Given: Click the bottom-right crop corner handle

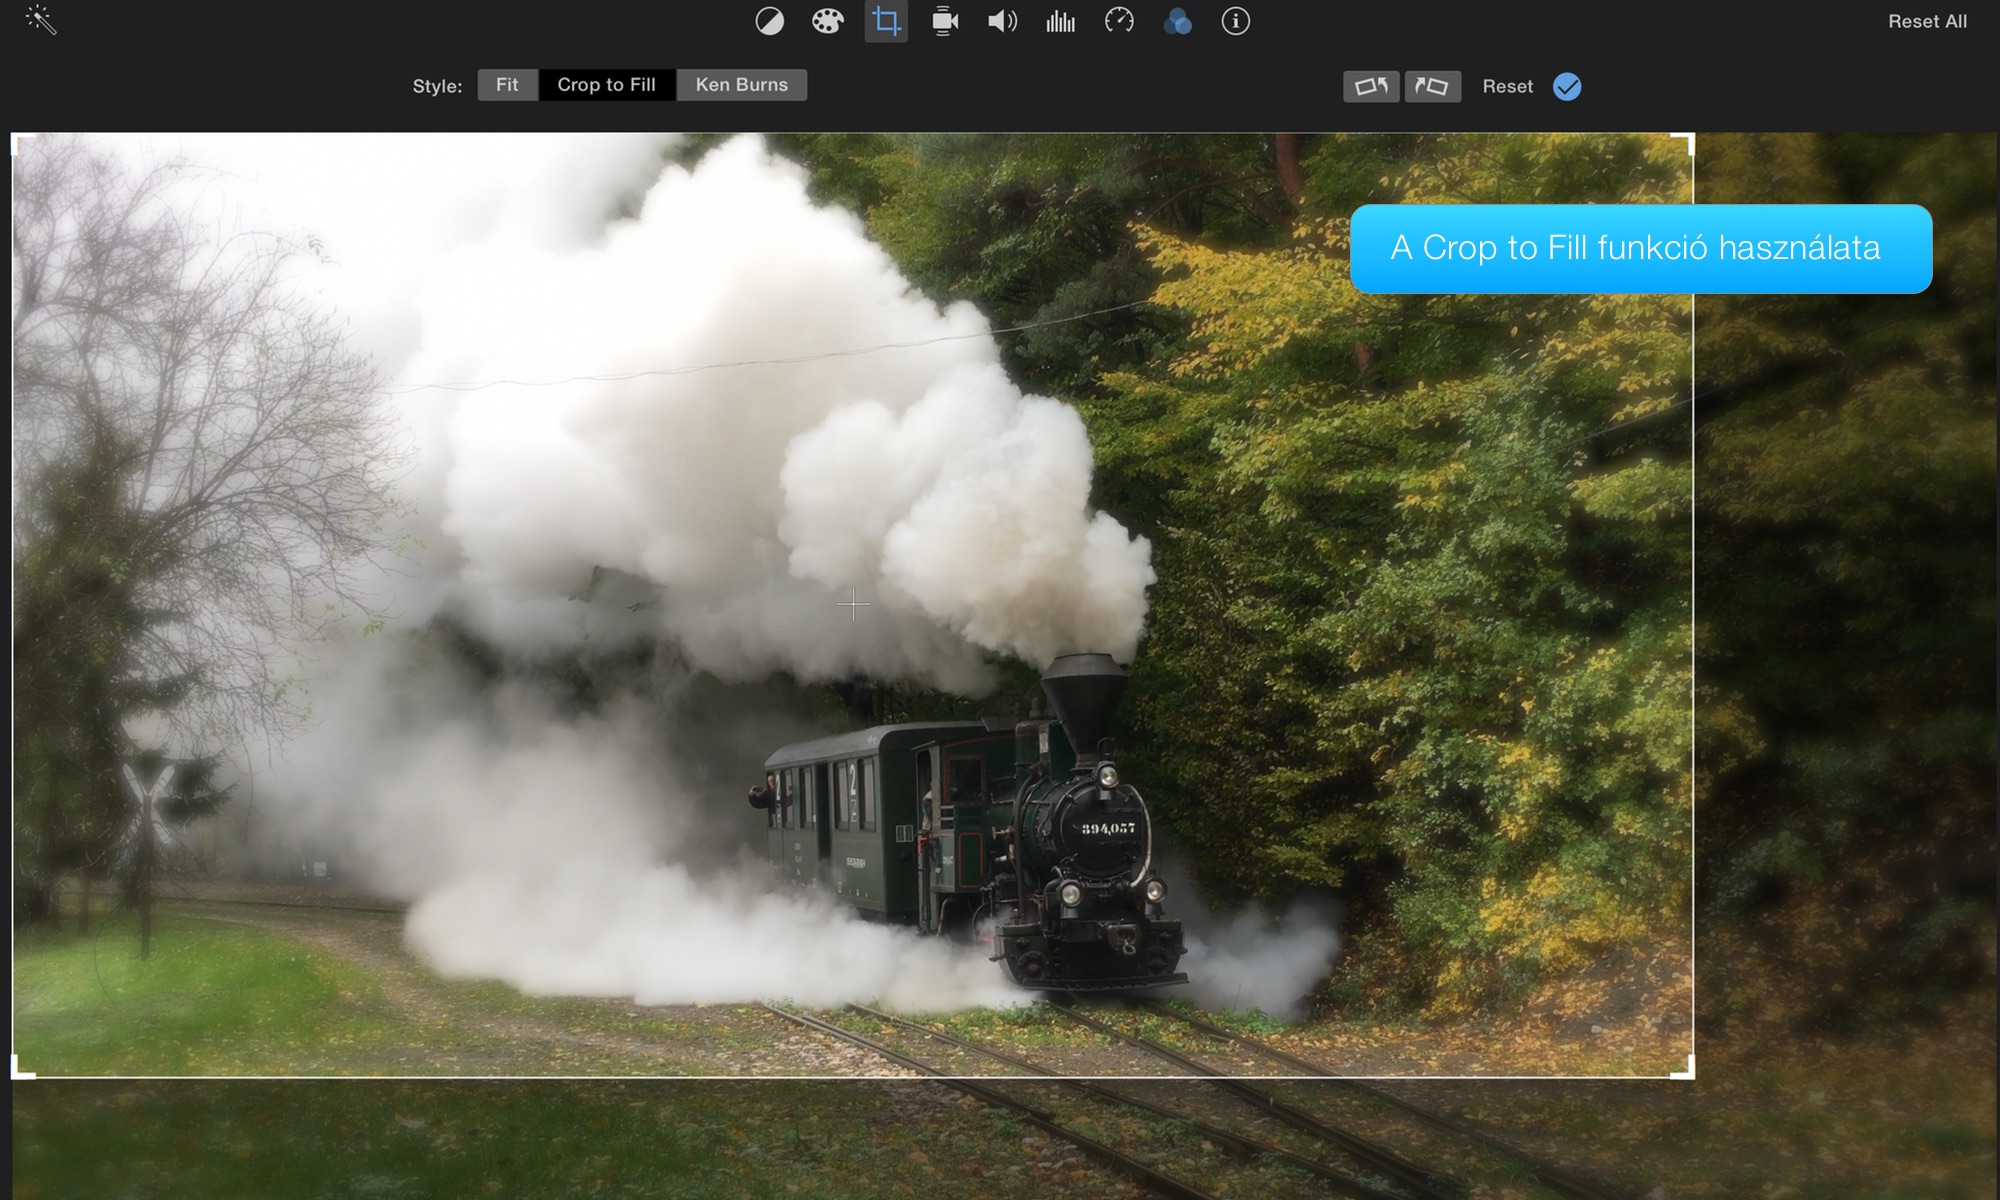Looking at the screenshot, I should (1684, 1068).
